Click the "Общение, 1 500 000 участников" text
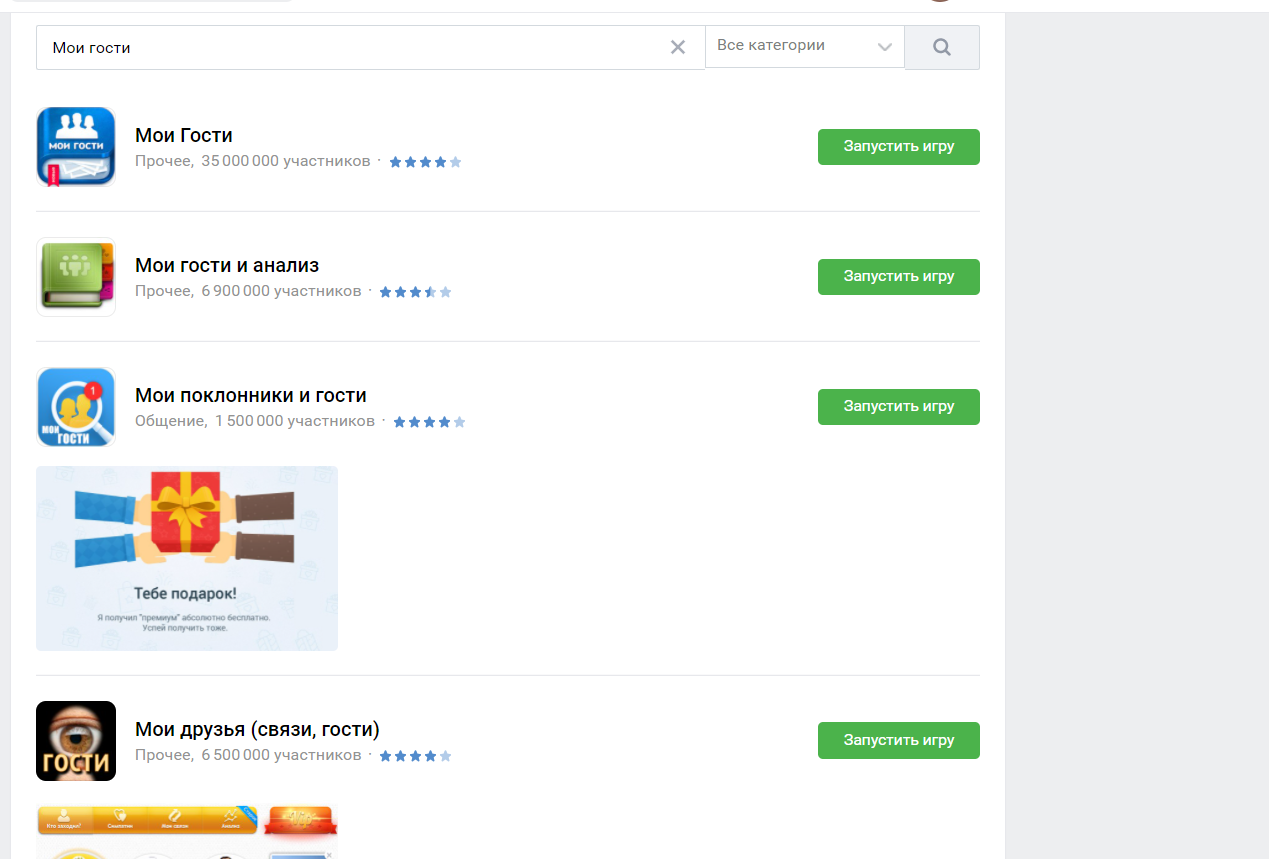This screenshot has height=859, width=1269. [255, 421]
